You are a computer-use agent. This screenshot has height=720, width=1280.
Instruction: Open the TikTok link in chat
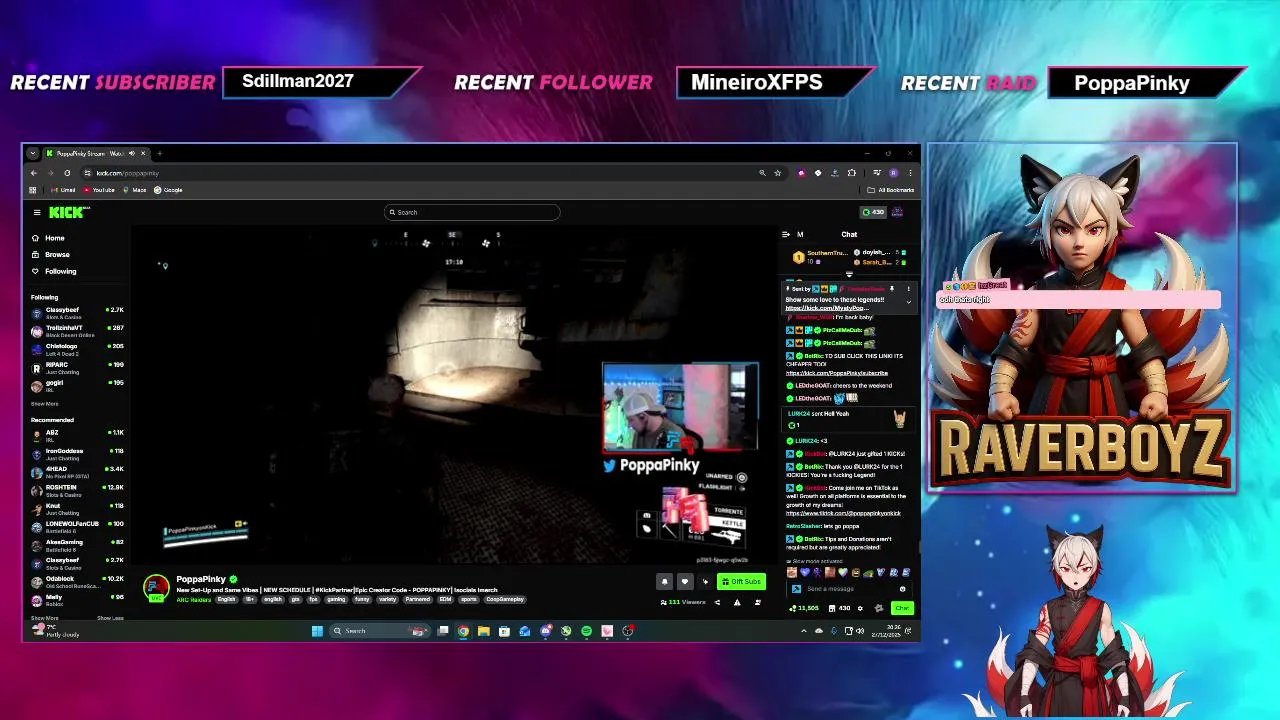point(843,513)
